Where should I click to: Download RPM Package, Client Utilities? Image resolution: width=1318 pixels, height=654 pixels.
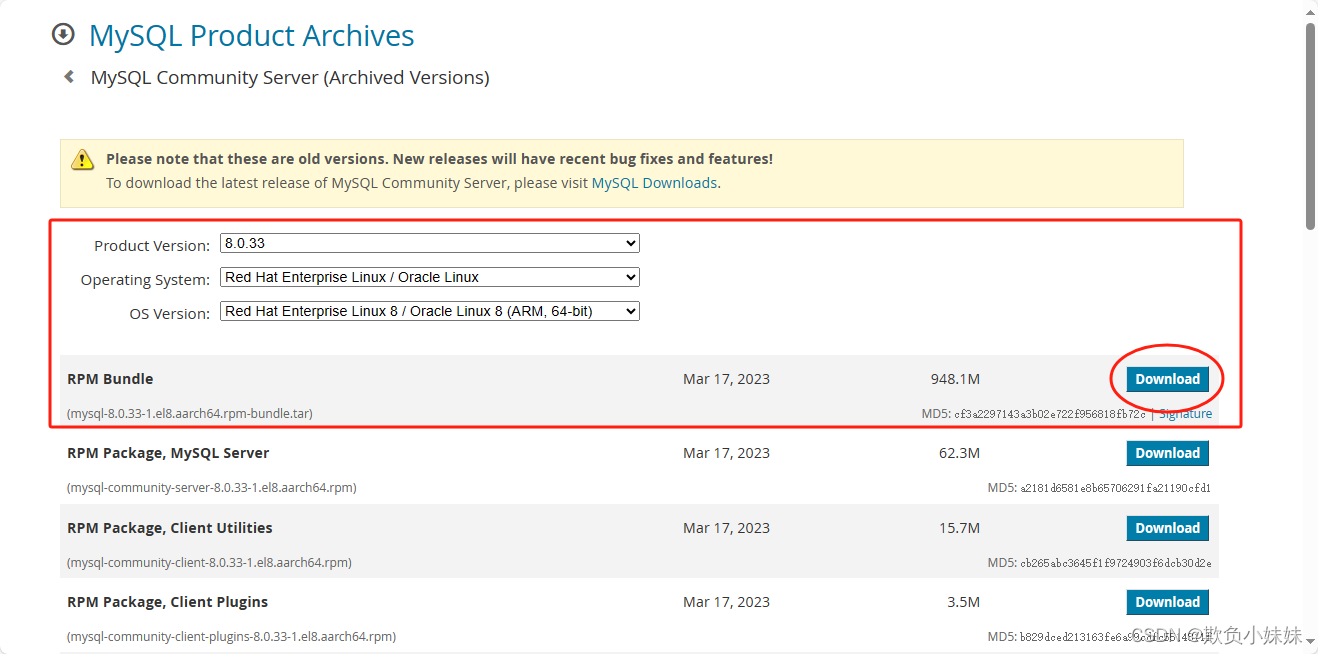tap(1167, 528)
